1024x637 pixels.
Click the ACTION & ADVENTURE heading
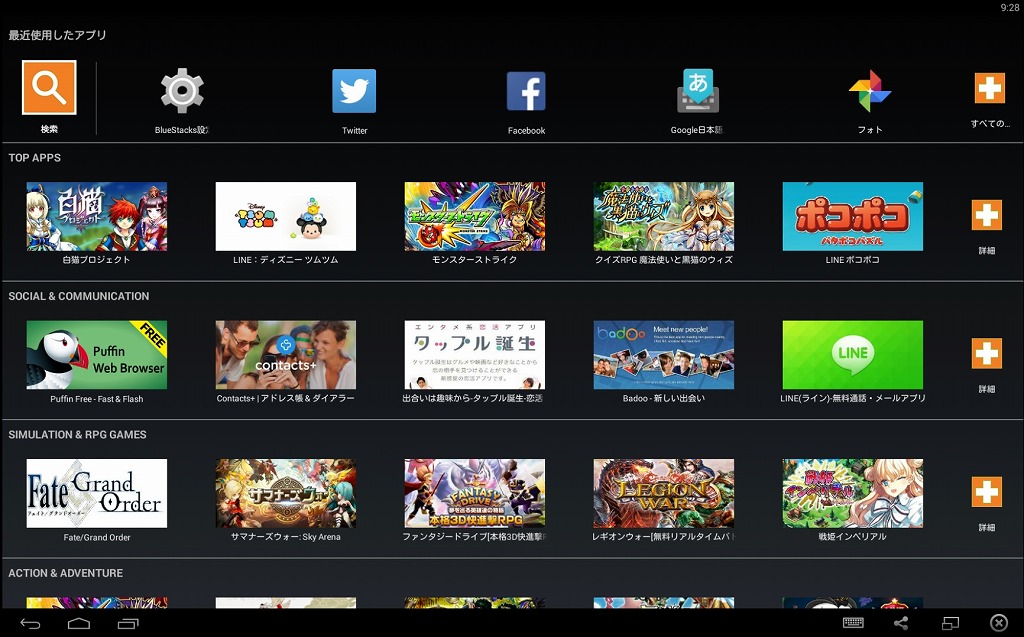65,573
